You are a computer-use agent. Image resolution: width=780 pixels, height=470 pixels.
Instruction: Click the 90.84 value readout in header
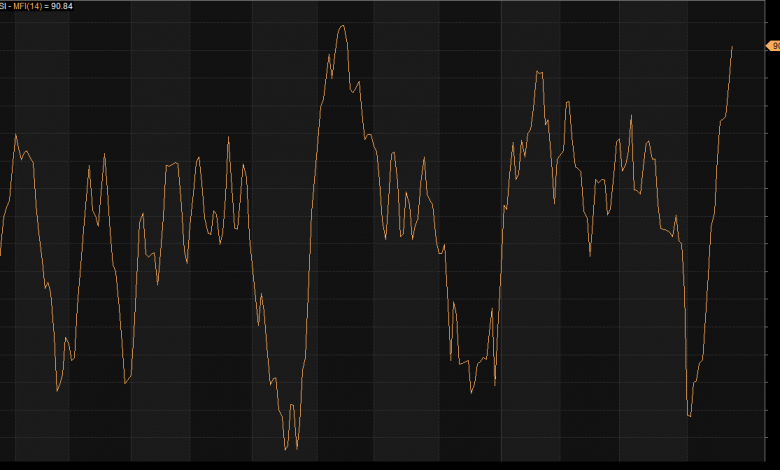pos(61,6)
